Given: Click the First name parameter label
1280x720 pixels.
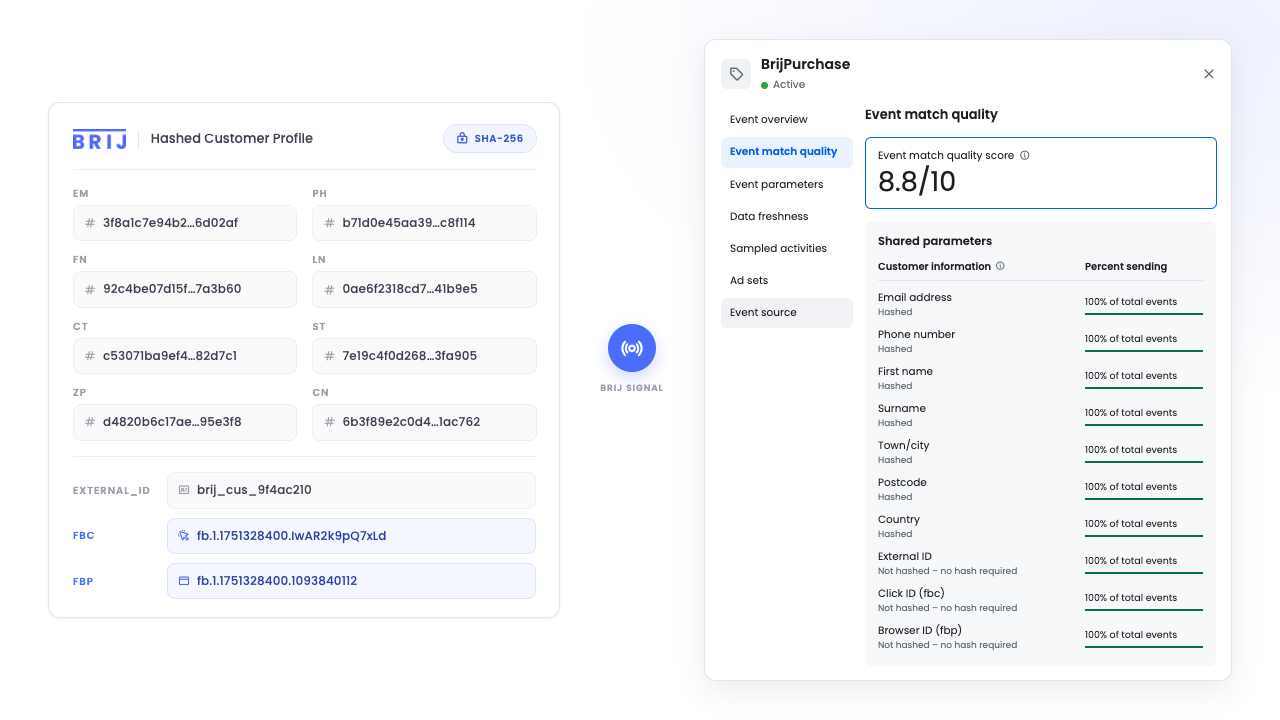Looking at the screenshot, I should [906, 371].
